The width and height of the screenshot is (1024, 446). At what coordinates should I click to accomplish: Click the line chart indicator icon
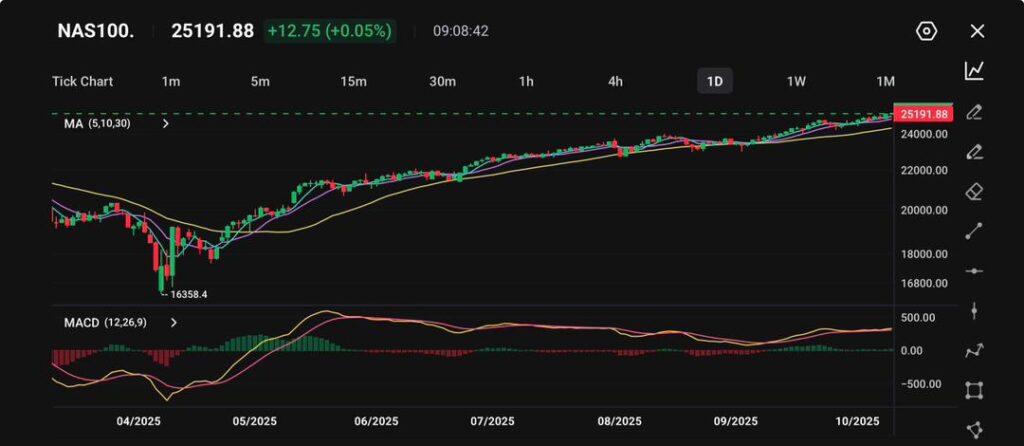974,71
